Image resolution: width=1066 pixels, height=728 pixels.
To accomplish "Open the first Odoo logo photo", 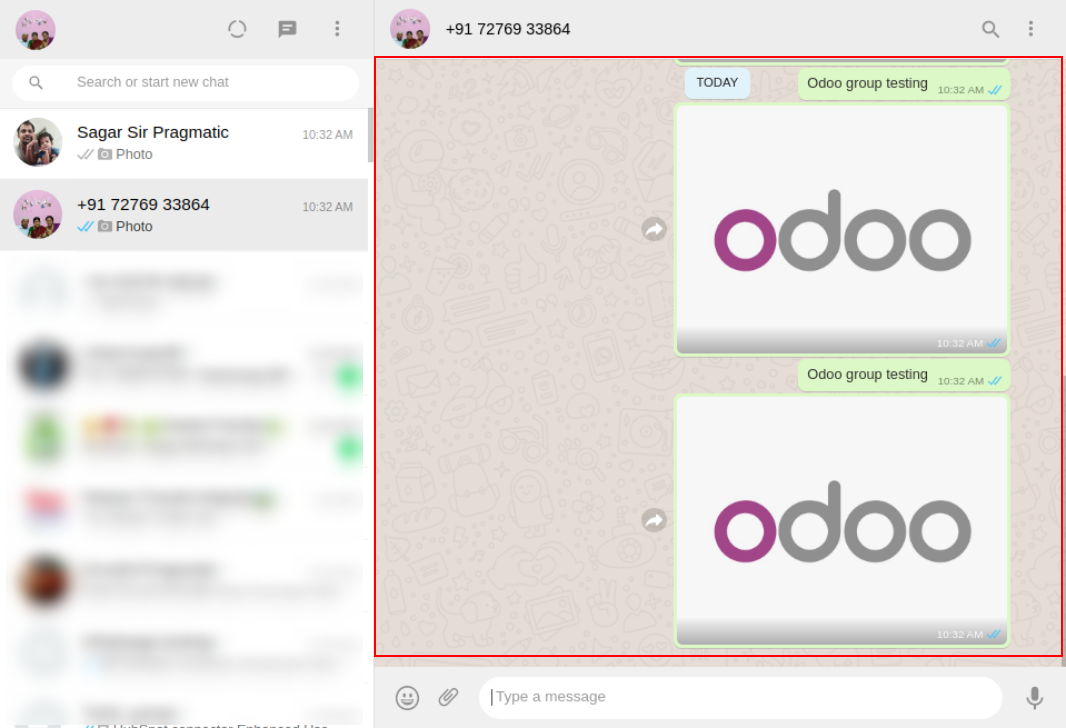I will pos(842,230).
